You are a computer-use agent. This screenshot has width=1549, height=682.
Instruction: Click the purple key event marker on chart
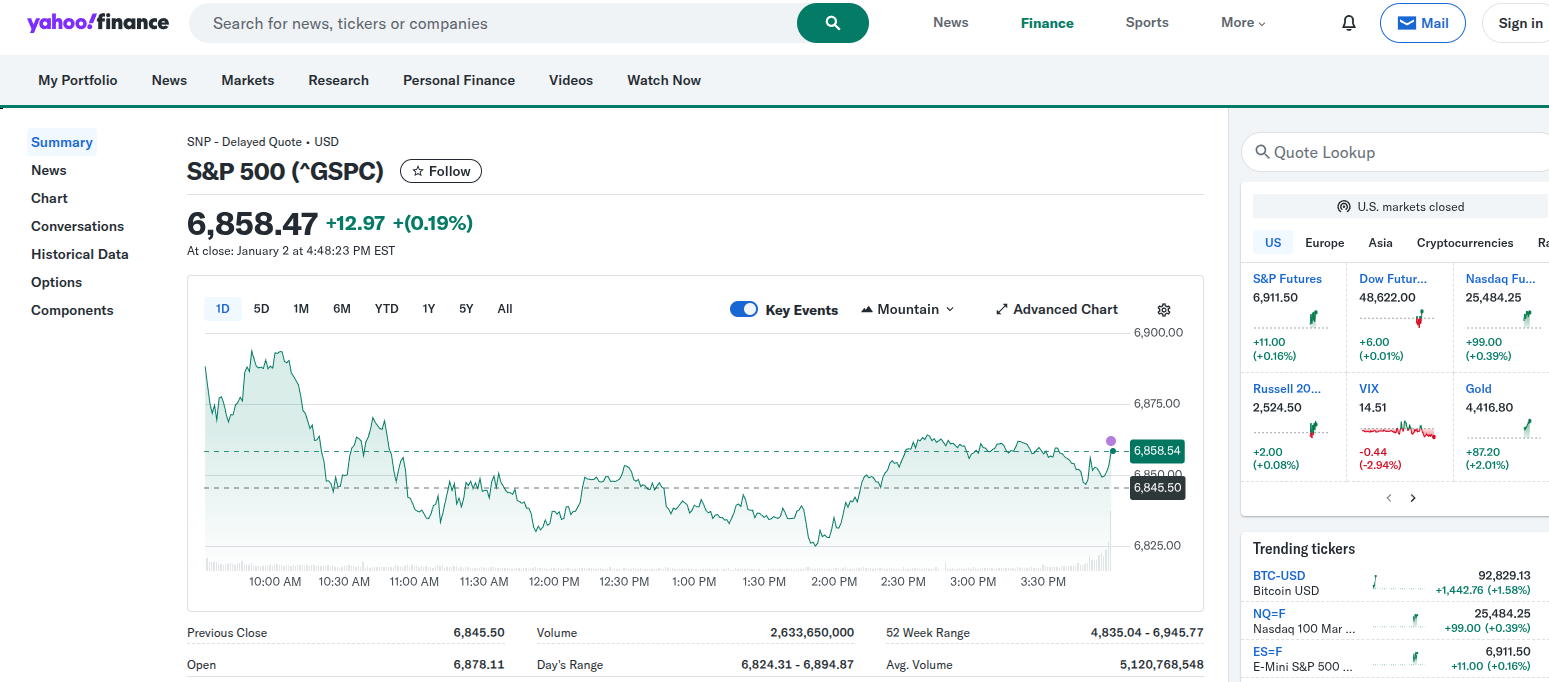coord(1110,441)
